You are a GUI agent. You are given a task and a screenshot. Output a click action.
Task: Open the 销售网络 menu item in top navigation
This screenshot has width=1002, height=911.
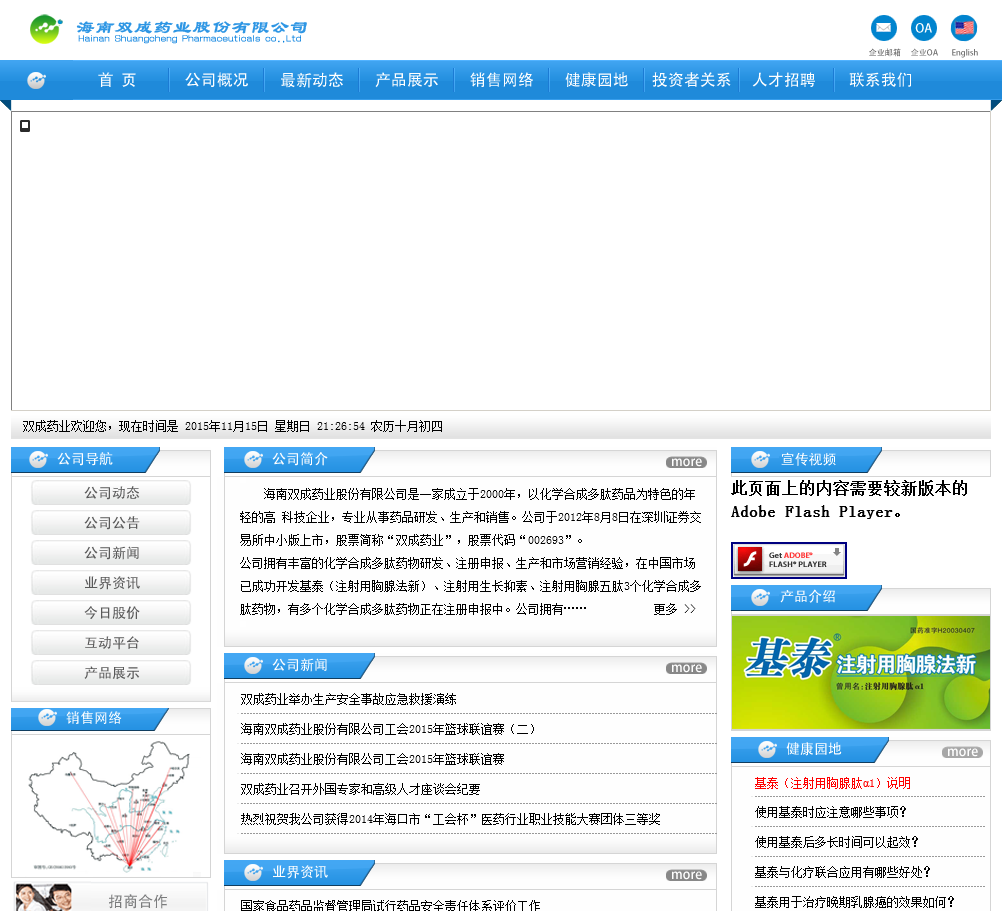pyautogui.click(x=502, y=80)
